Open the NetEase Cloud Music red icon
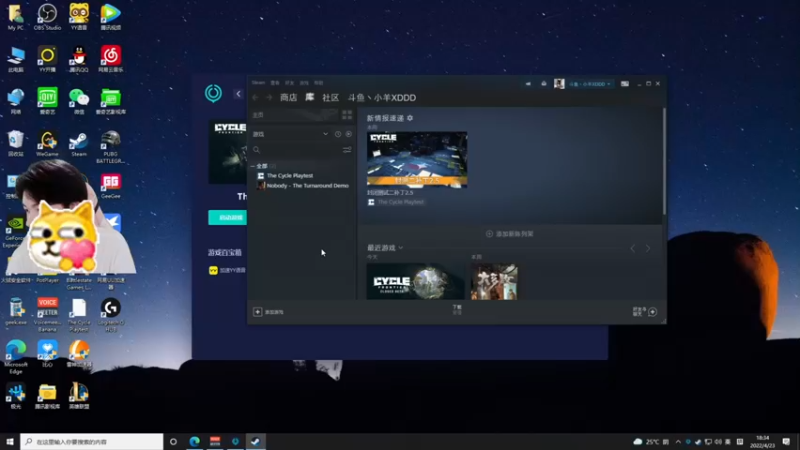The width and height of the screenshot is (800, 450). (x=111, y=59)
